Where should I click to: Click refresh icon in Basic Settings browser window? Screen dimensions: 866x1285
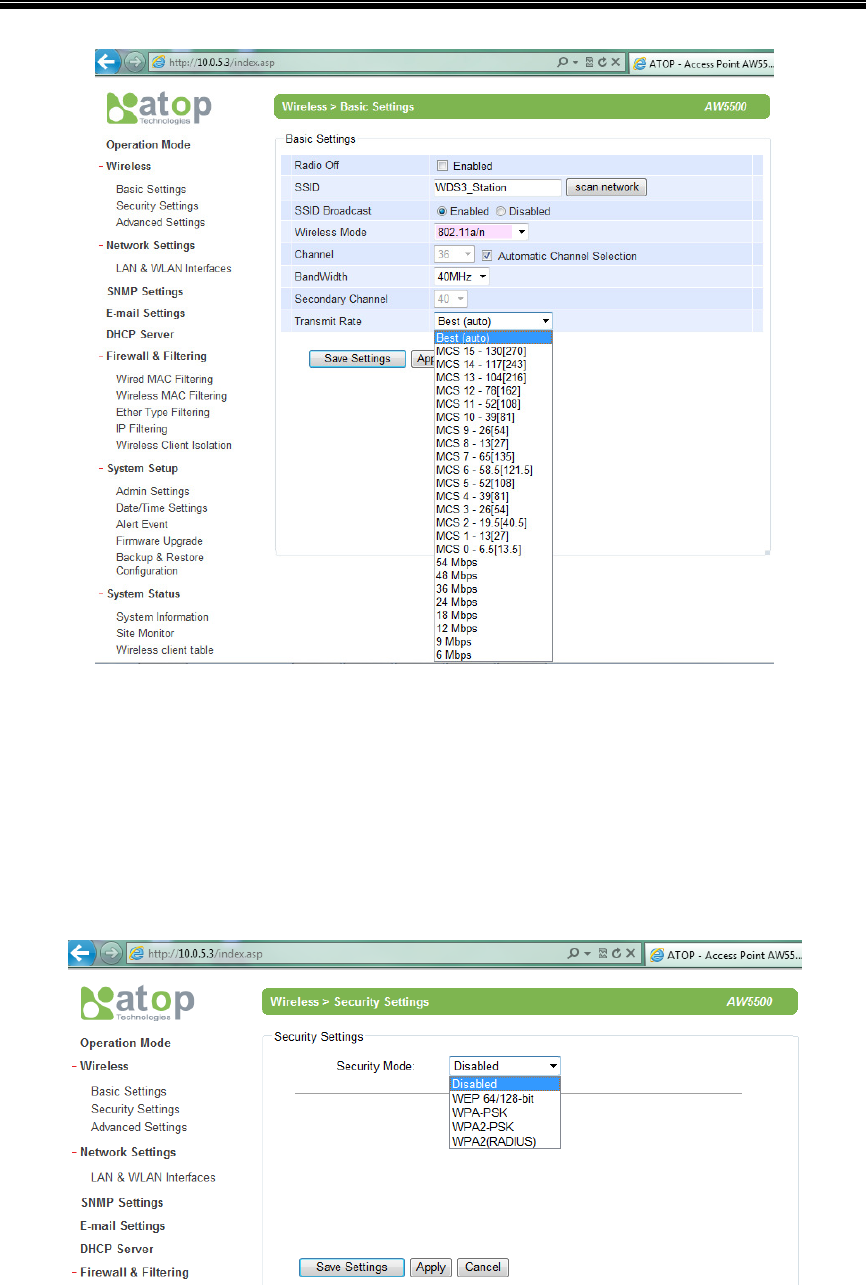point(602,62)
